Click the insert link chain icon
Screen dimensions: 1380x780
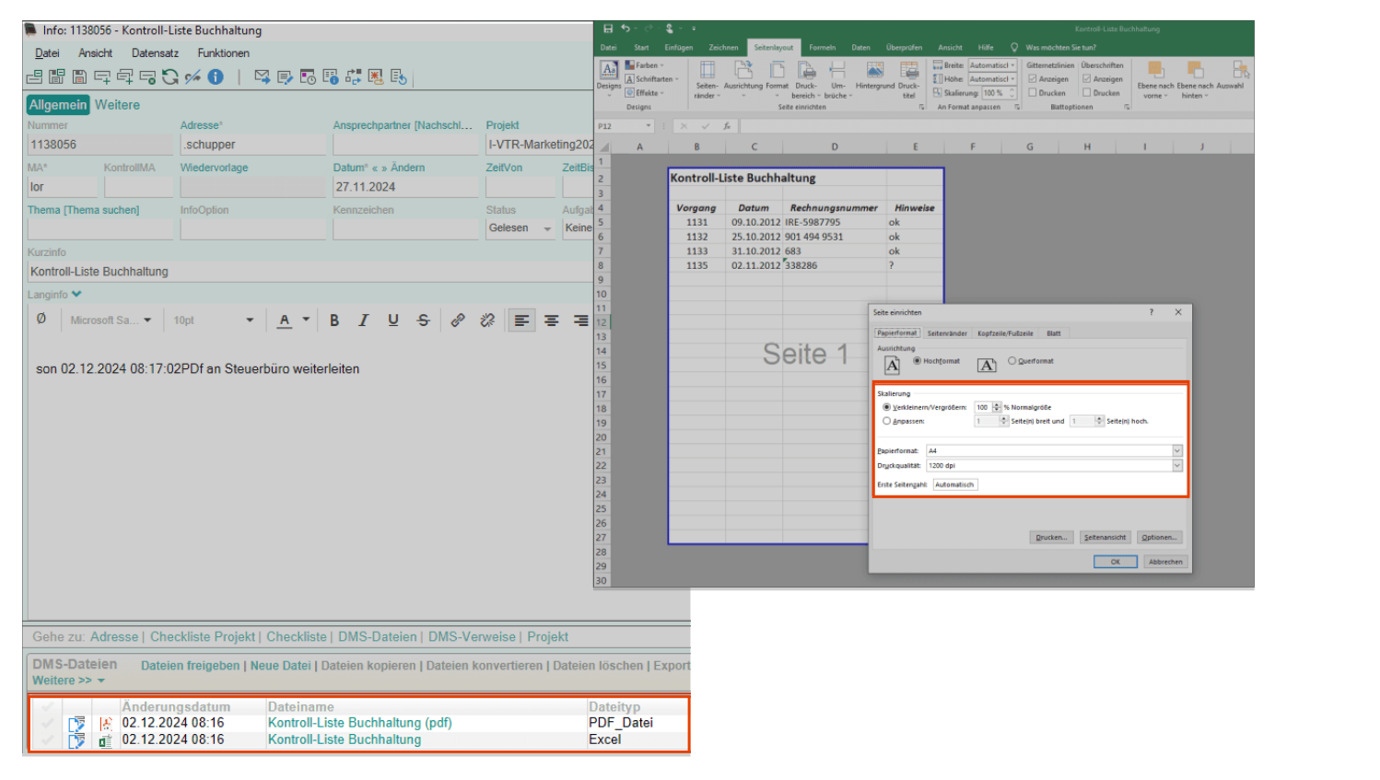point(457,320)
